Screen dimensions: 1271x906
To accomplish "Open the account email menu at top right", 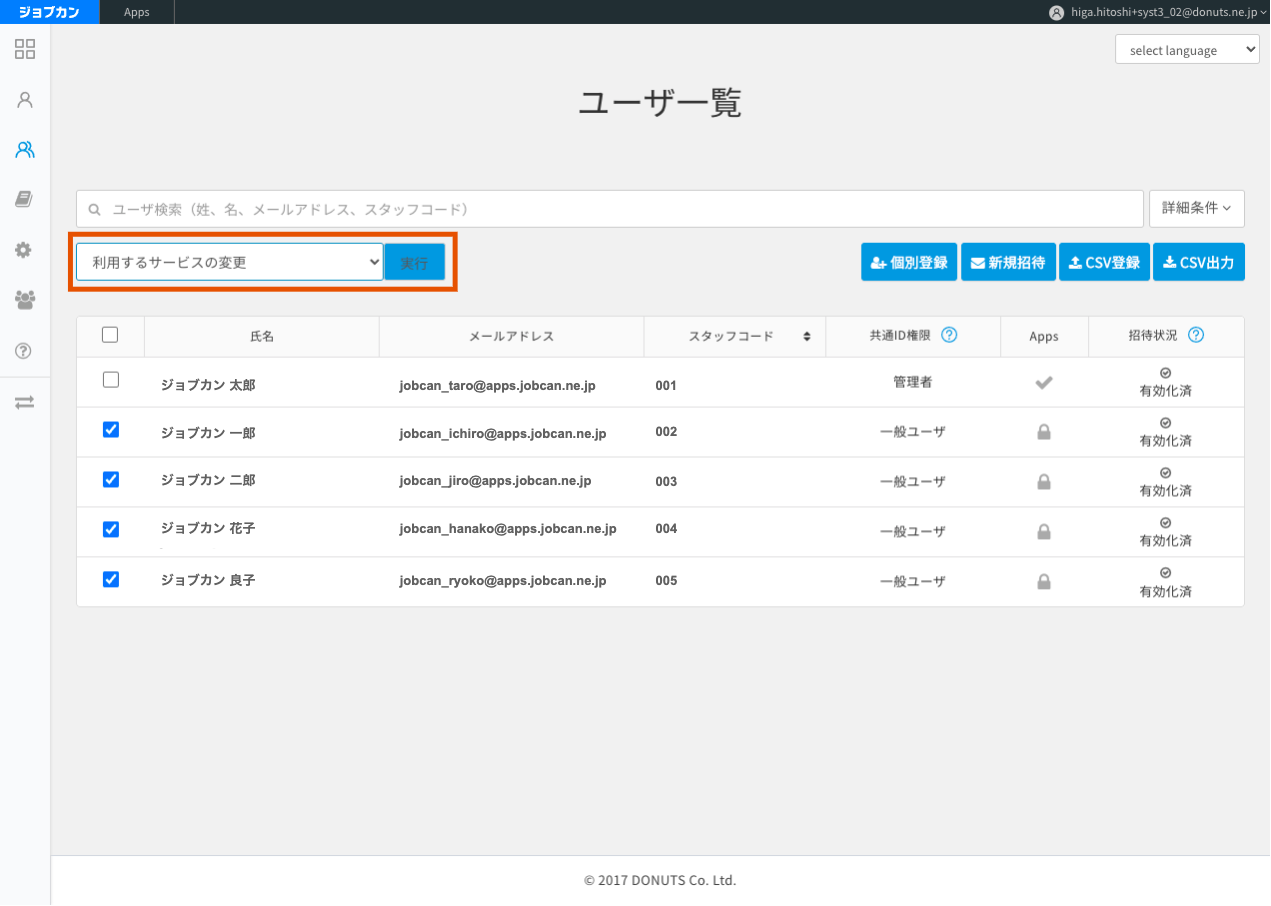I will 1158,12.
